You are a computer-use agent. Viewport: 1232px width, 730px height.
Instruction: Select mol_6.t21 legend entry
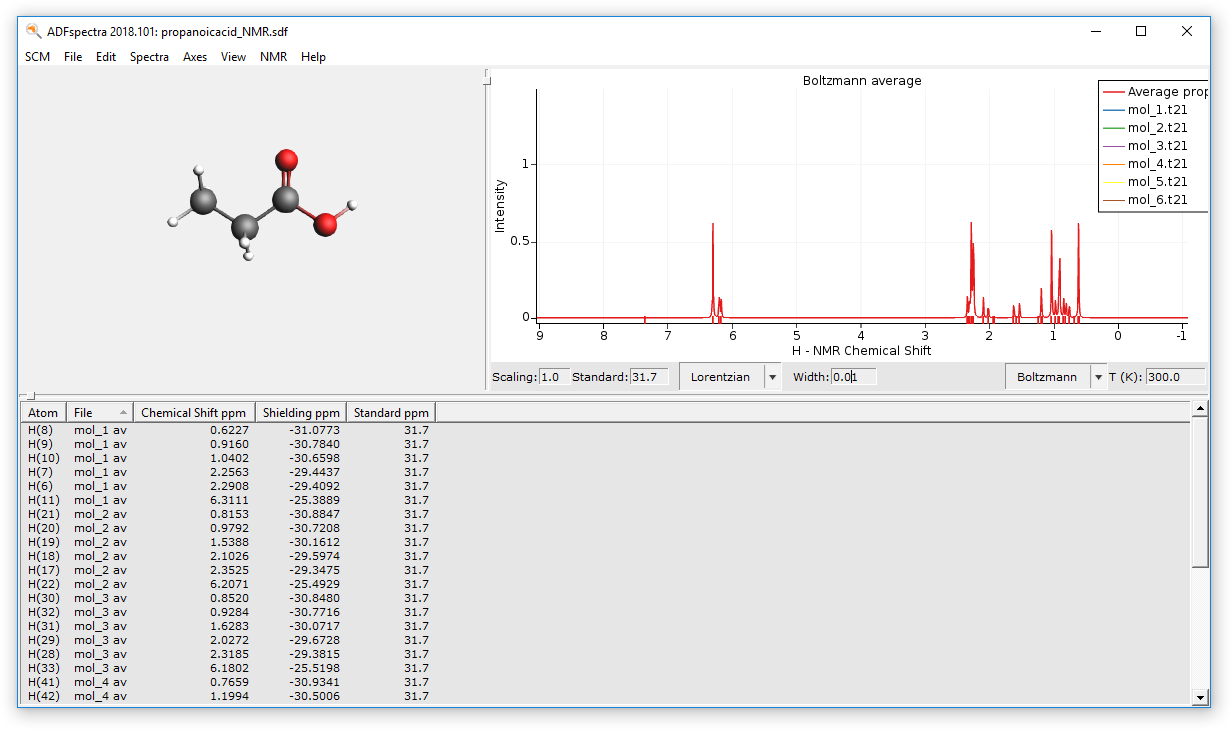(x=1145, y=200)
